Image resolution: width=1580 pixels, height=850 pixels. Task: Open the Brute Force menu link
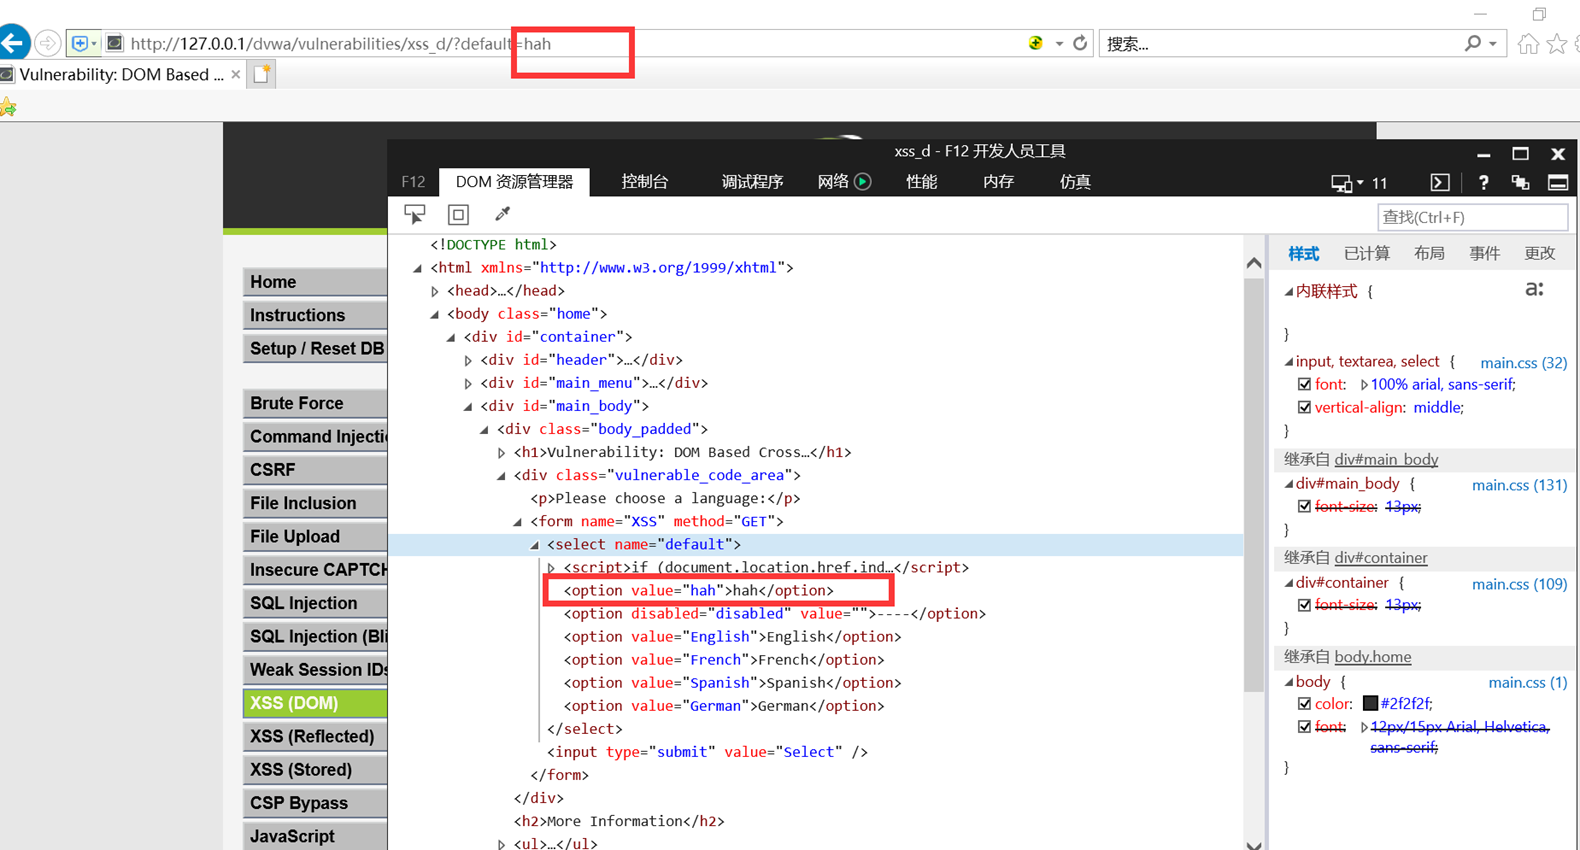315,403
